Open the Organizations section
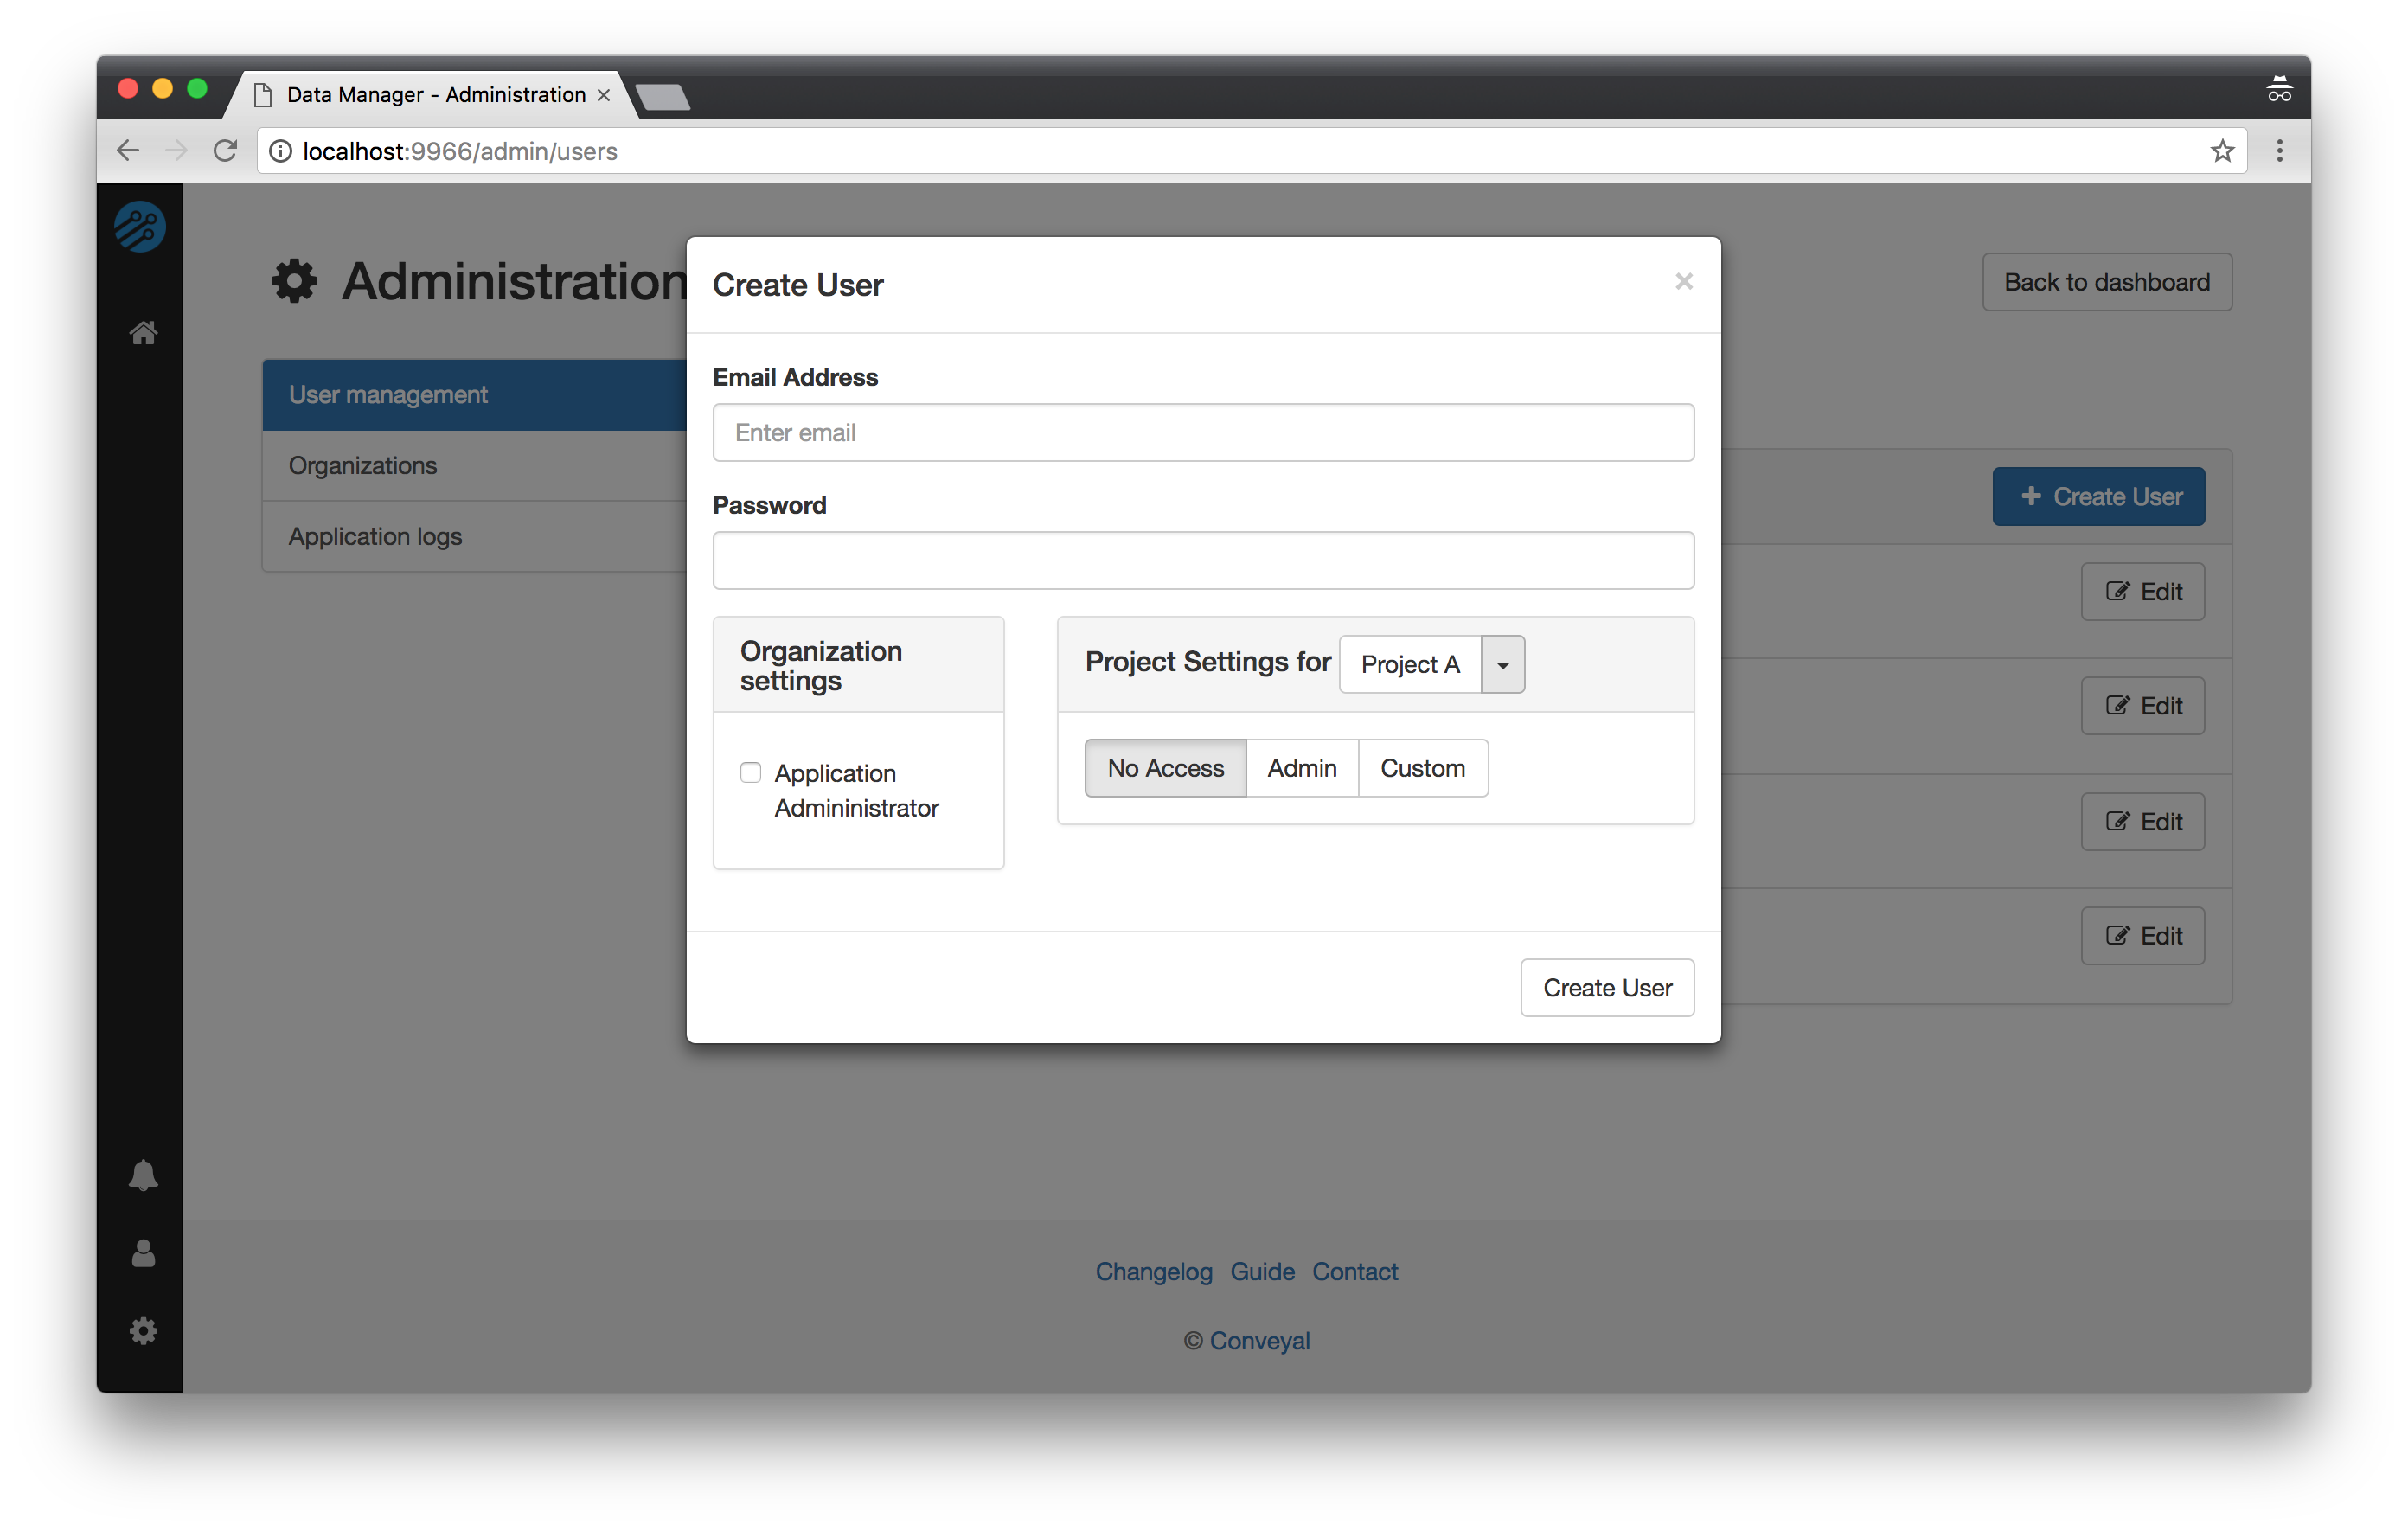Screen dimensions: 2408x1531 point(475,466)
